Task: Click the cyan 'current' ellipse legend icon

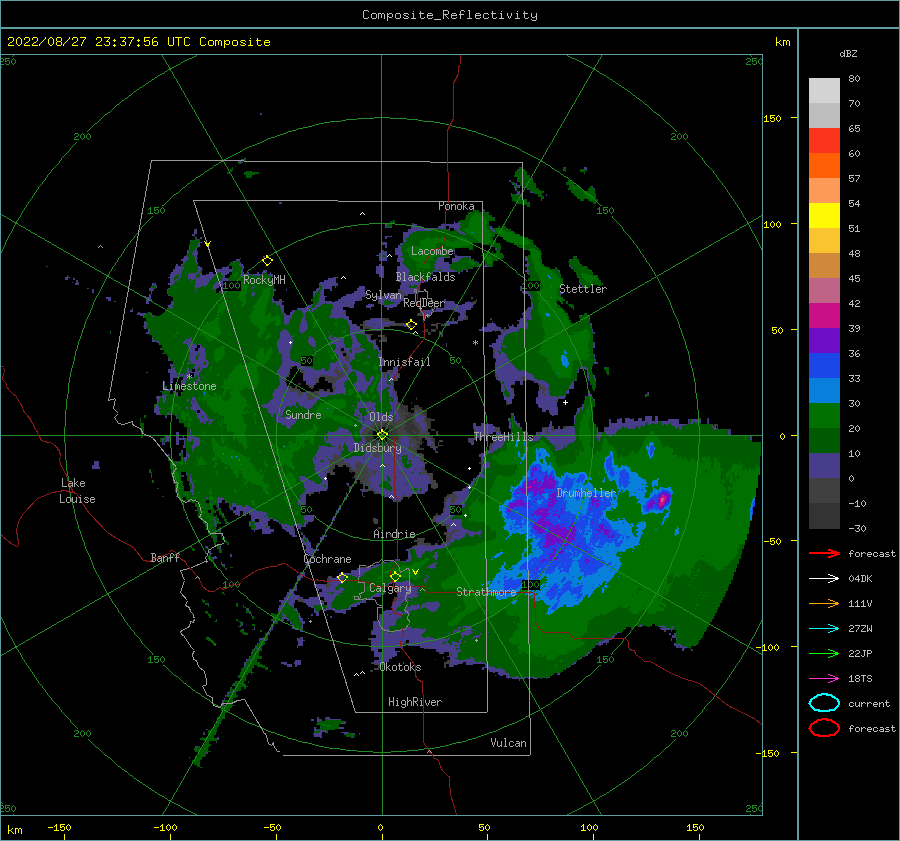Action: pyautogui.click(x=824, y=703)
